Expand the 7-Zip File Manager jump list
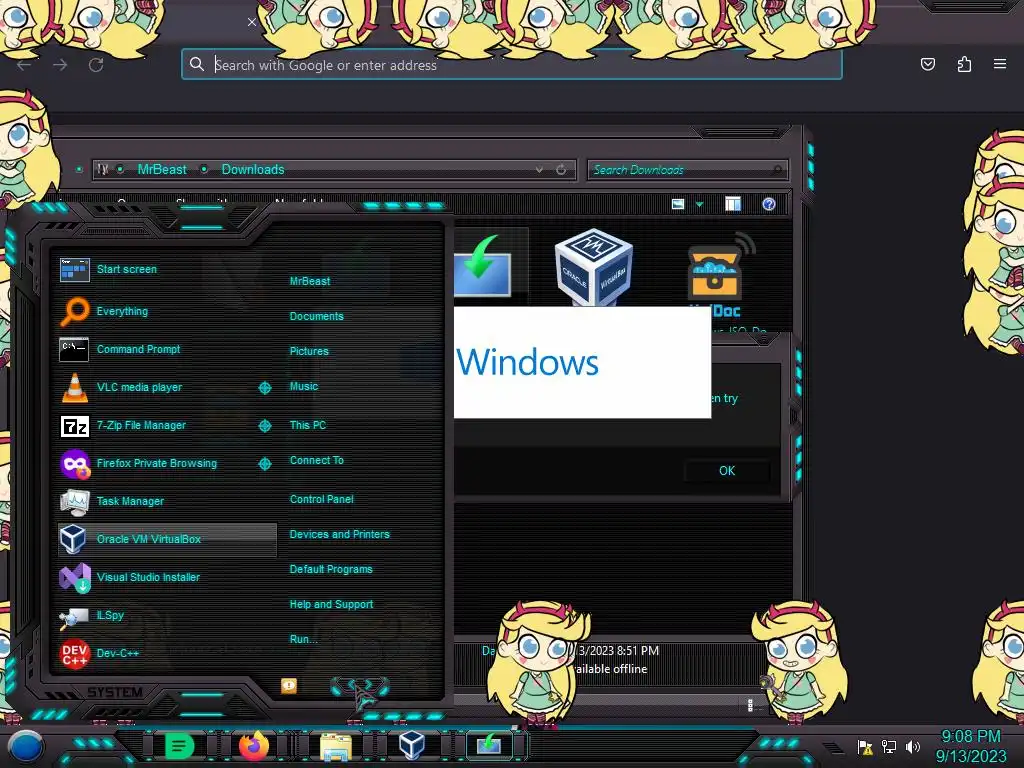Image resolution: width=1024 pixels, height=768 pixels. 264,426
